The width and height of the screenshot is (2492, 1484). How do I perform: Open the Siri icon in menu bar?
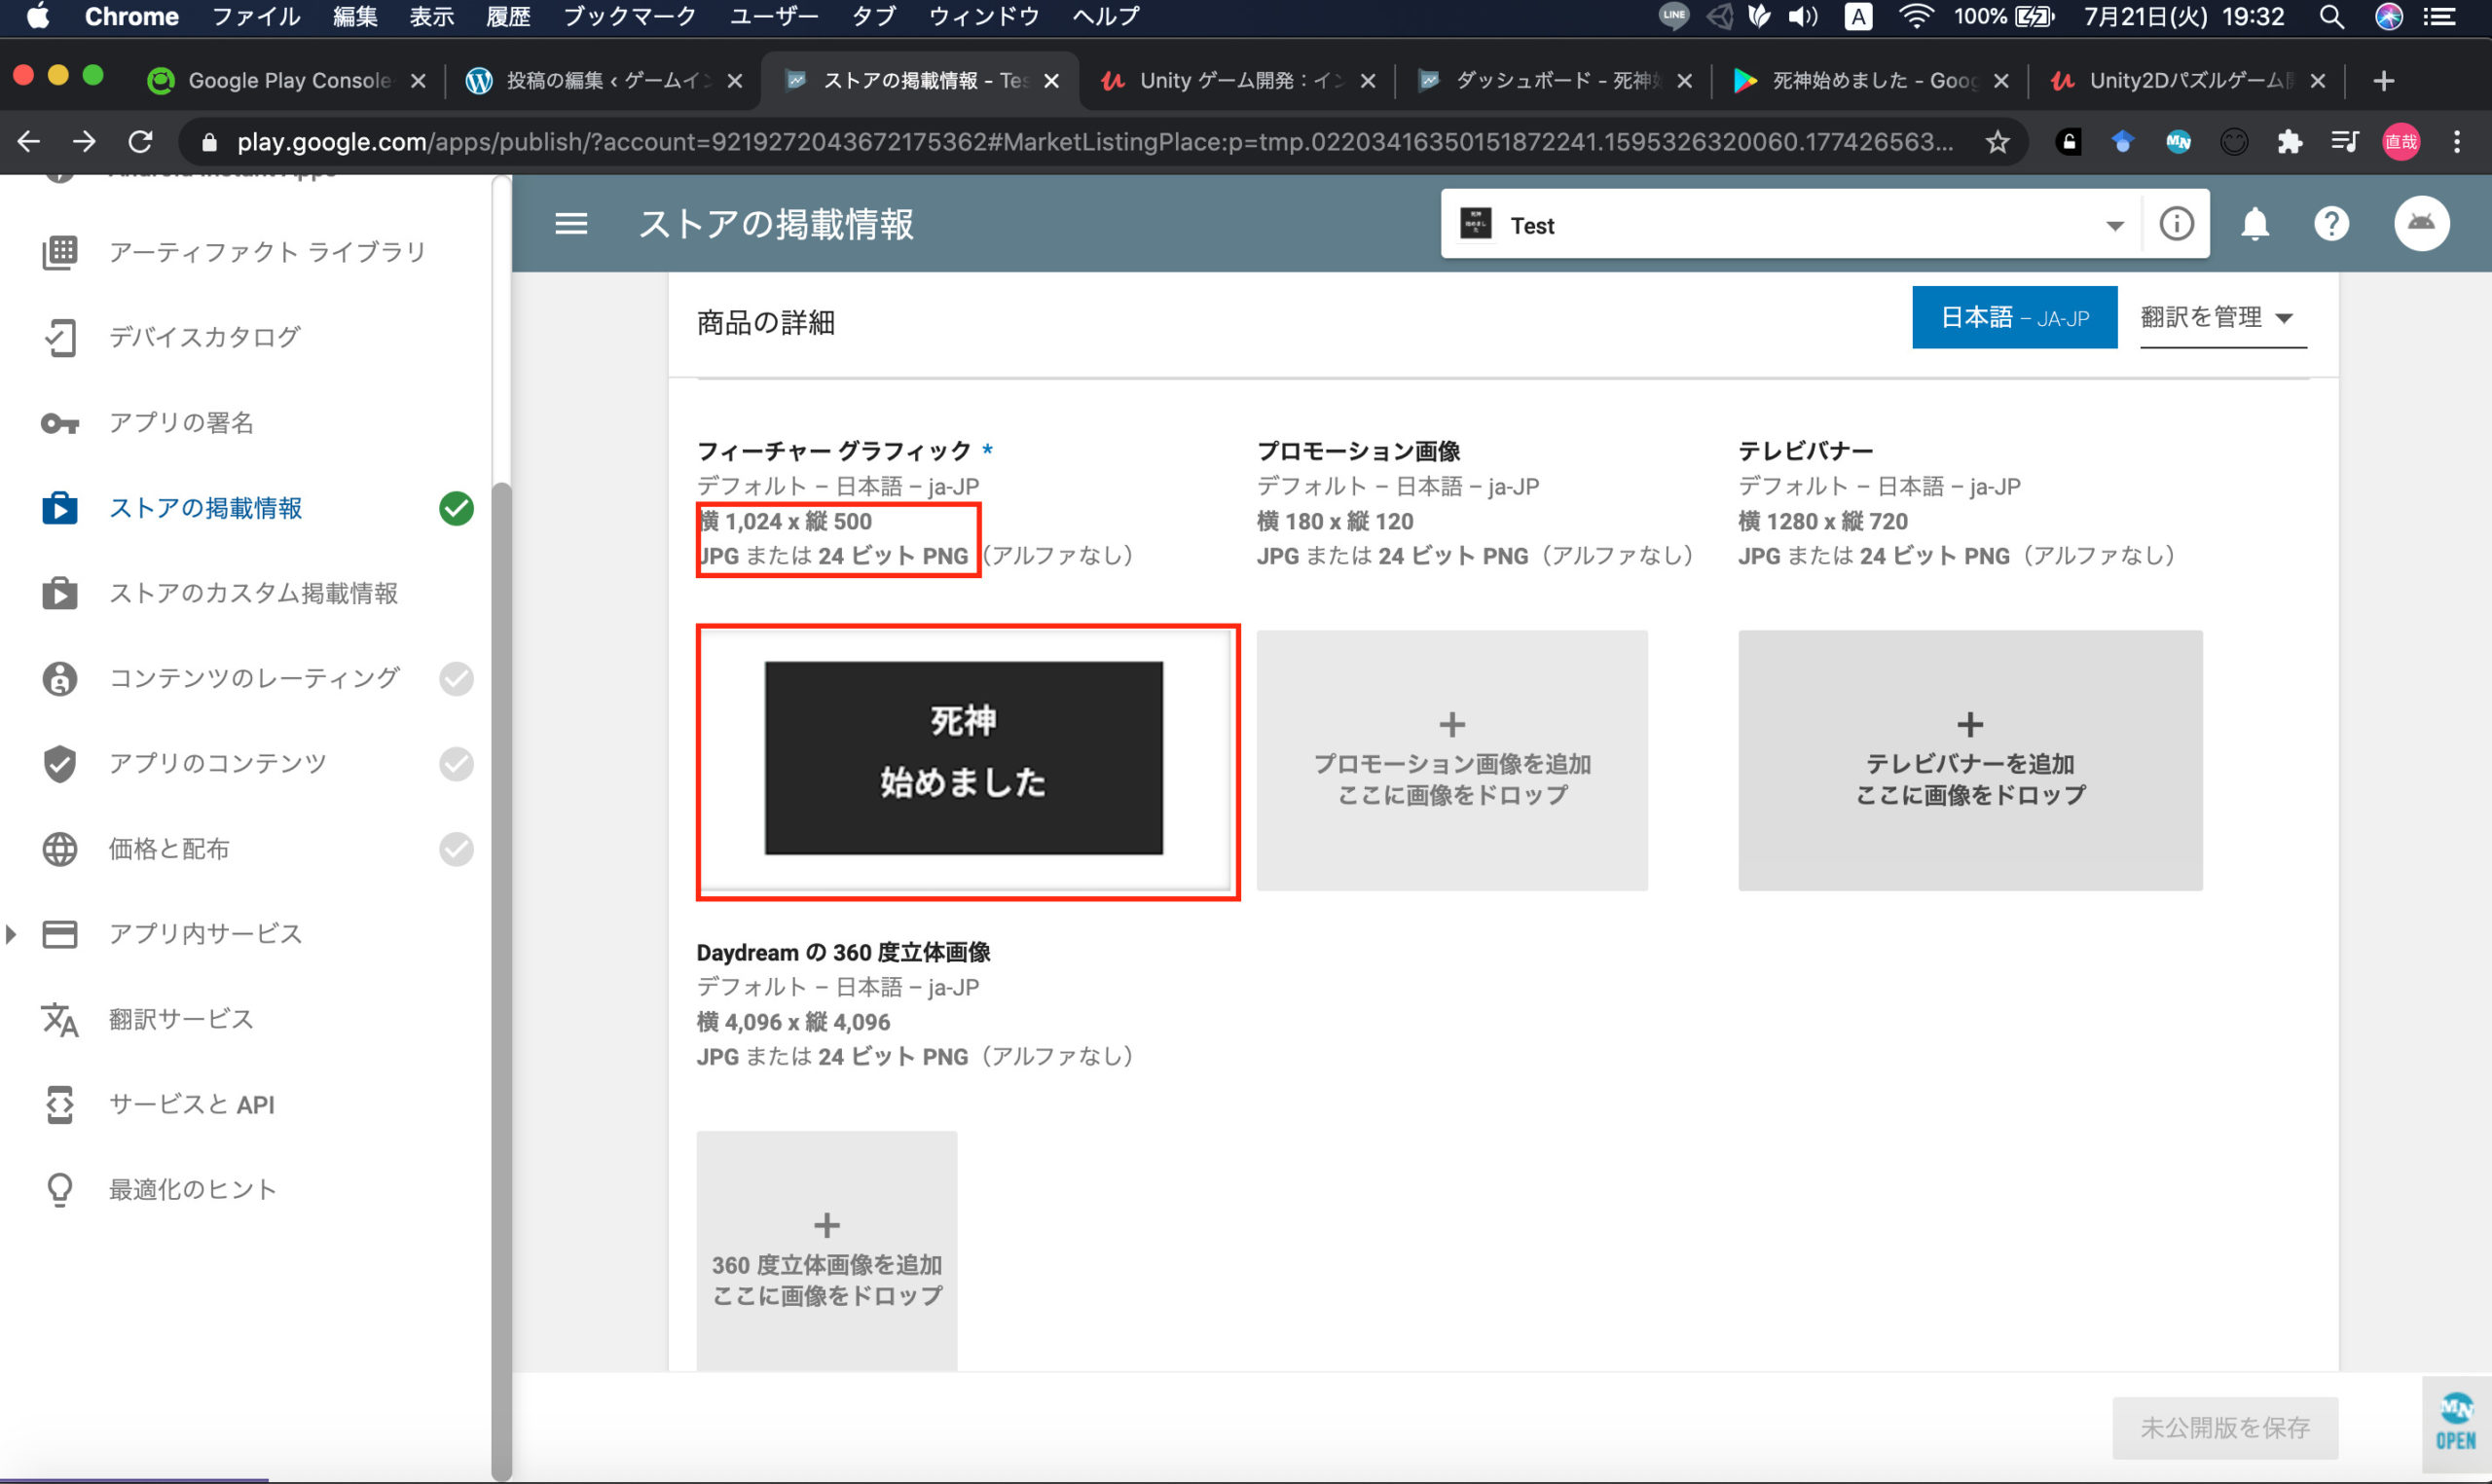(2389, 17)
